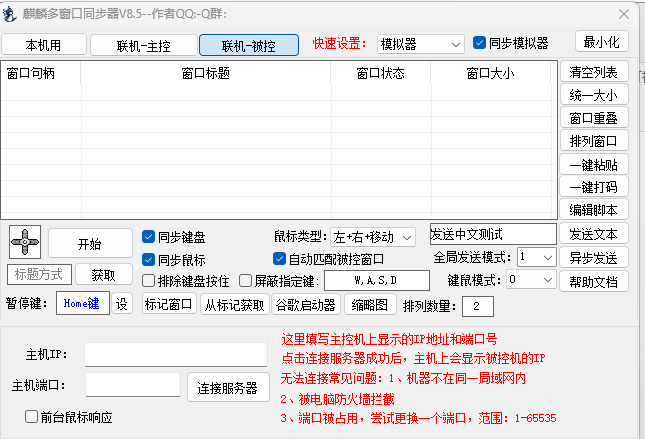Uncheck the 同步模拟器 checkbox
The height and width of the screenshot is (439, 645).
pyautogui.click(x=480, y=43)
